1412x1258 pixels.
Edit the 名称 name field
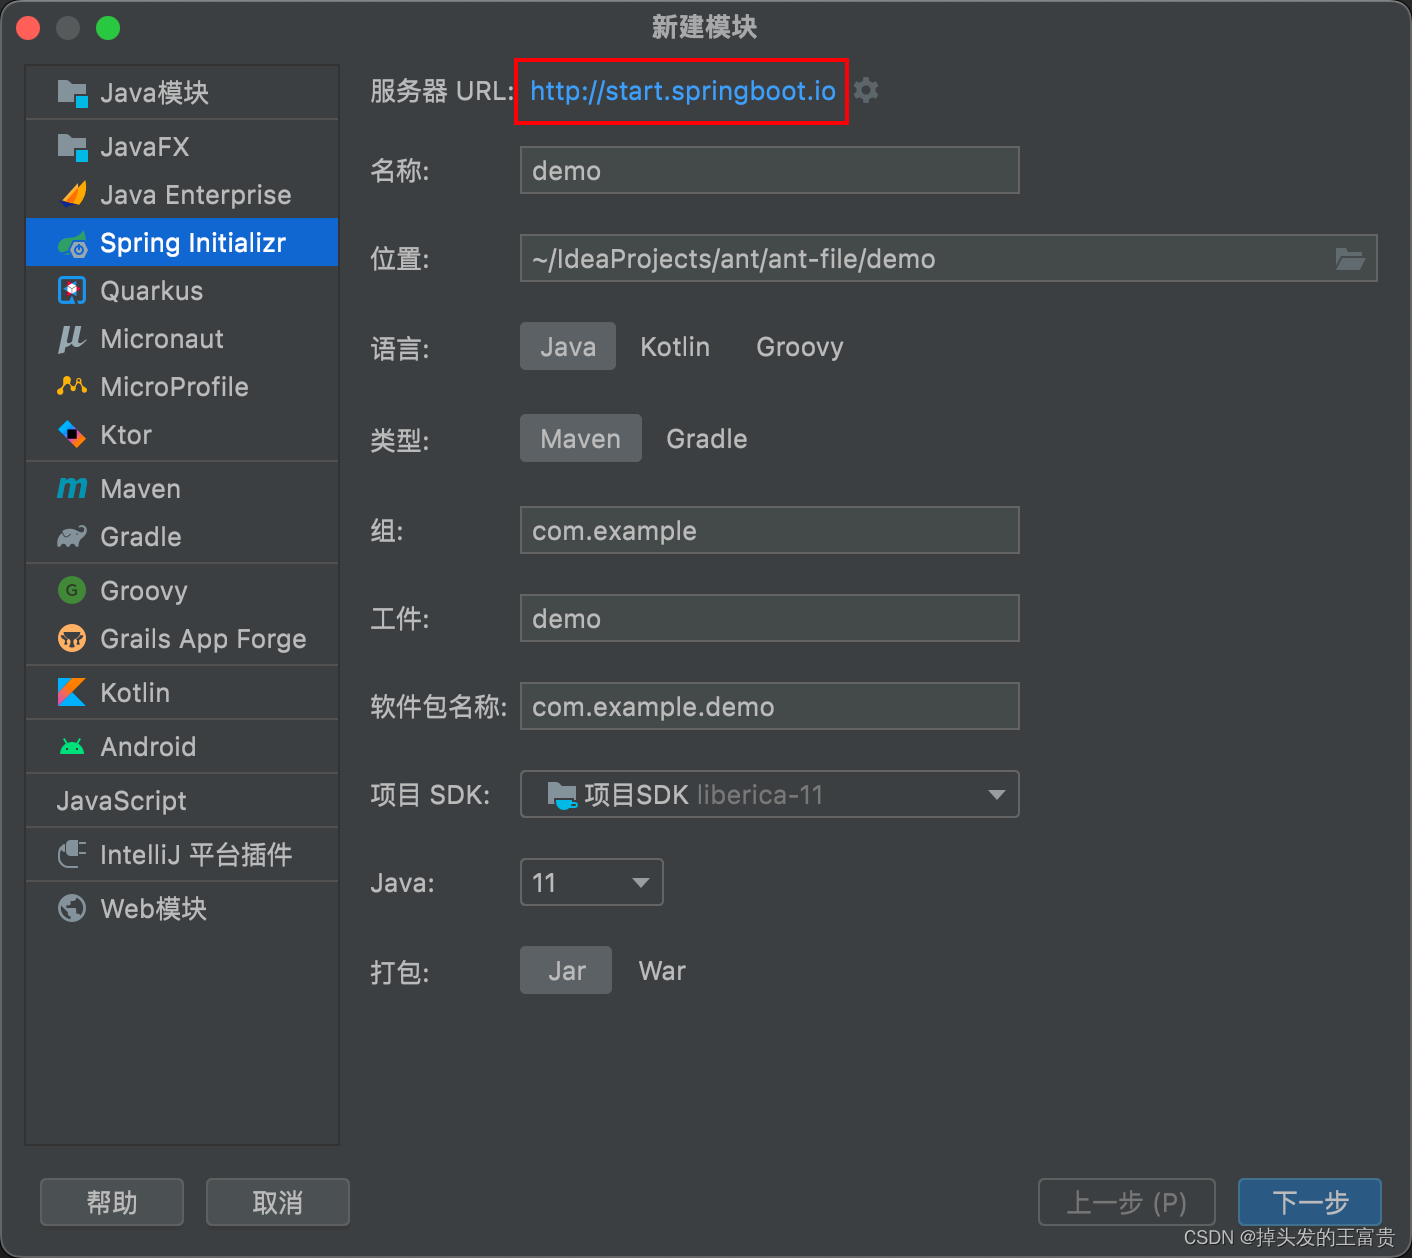pos(770,170)
